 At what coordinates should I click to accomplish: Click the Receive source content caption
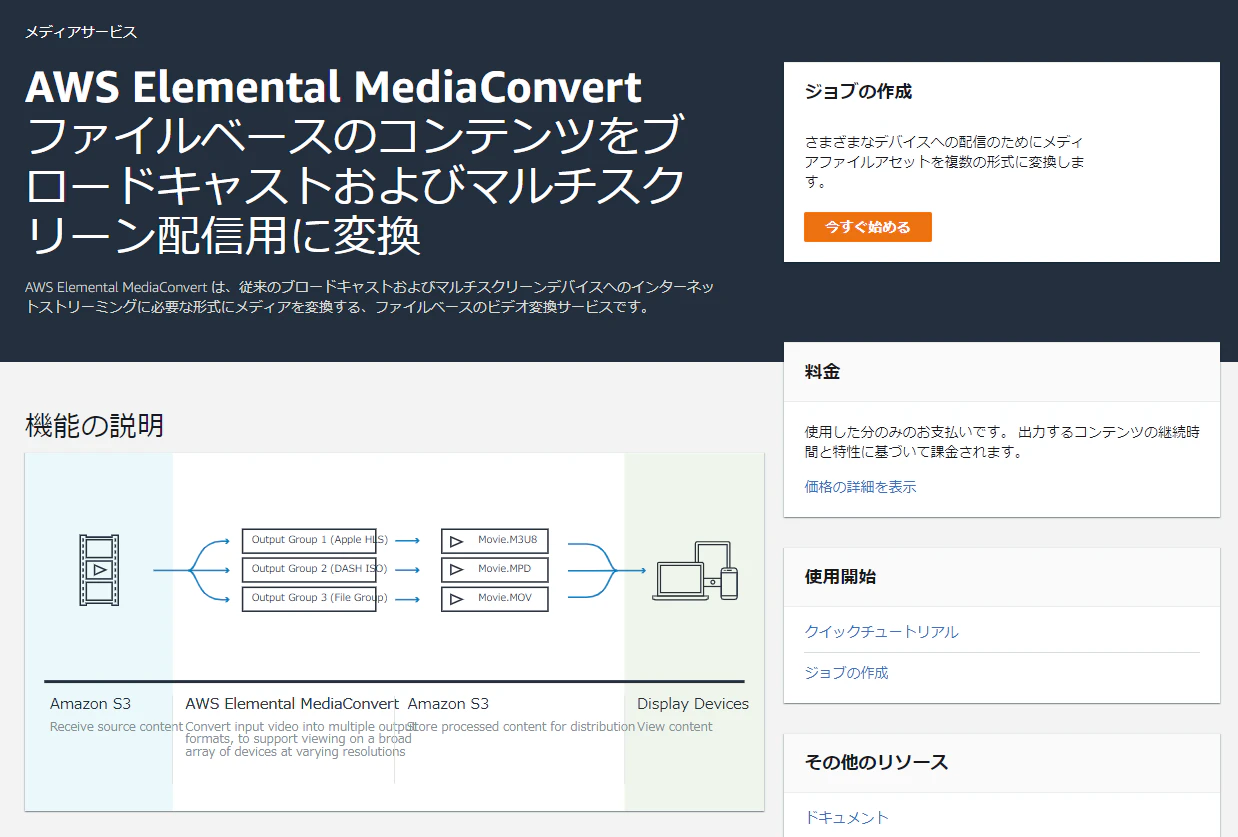[x=116, y=727]
